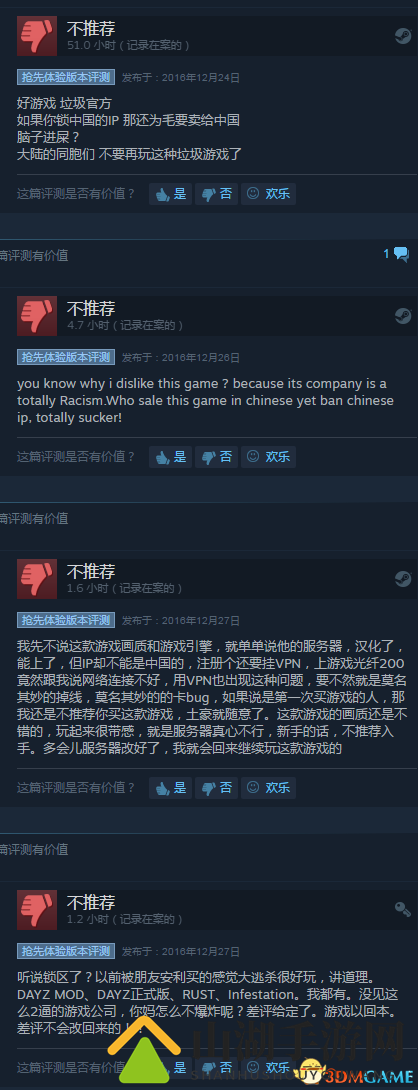Vote 否 on the VPN server review
418x1090 pixels.
tap(216, 788)
